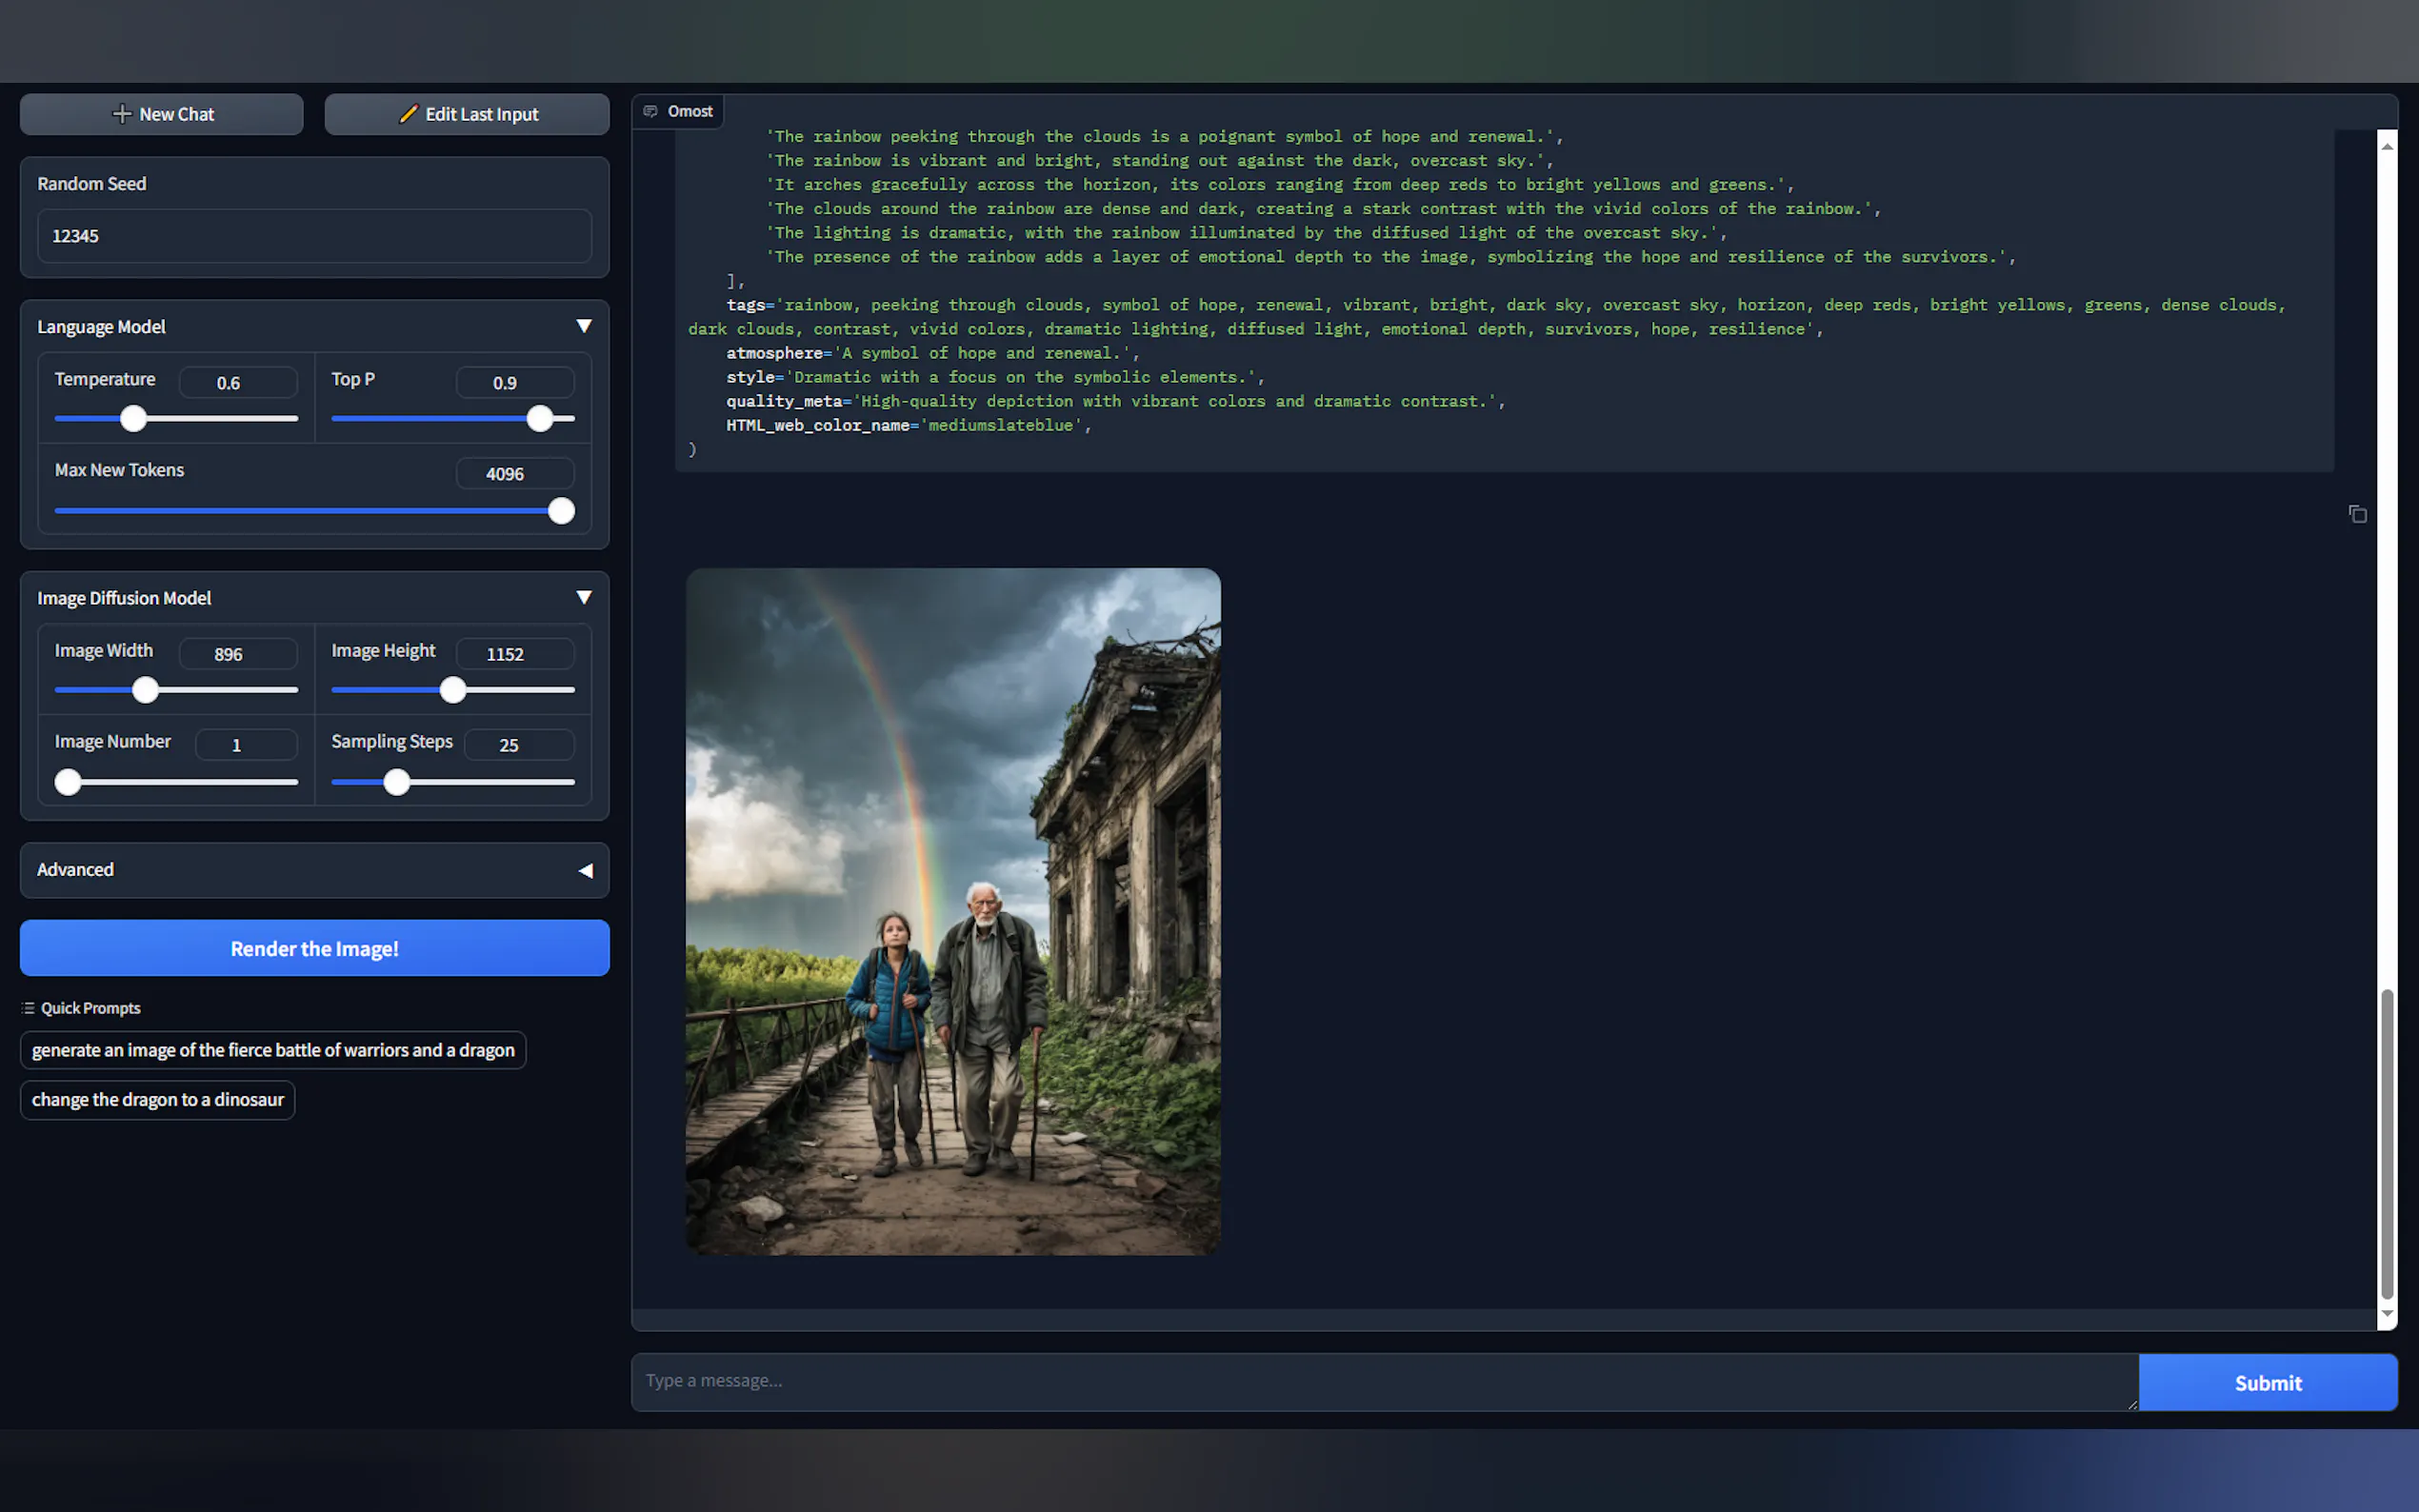
Task: Choose the change dragon to dinosaur prompt
Action: click(x=158, y=1100)
